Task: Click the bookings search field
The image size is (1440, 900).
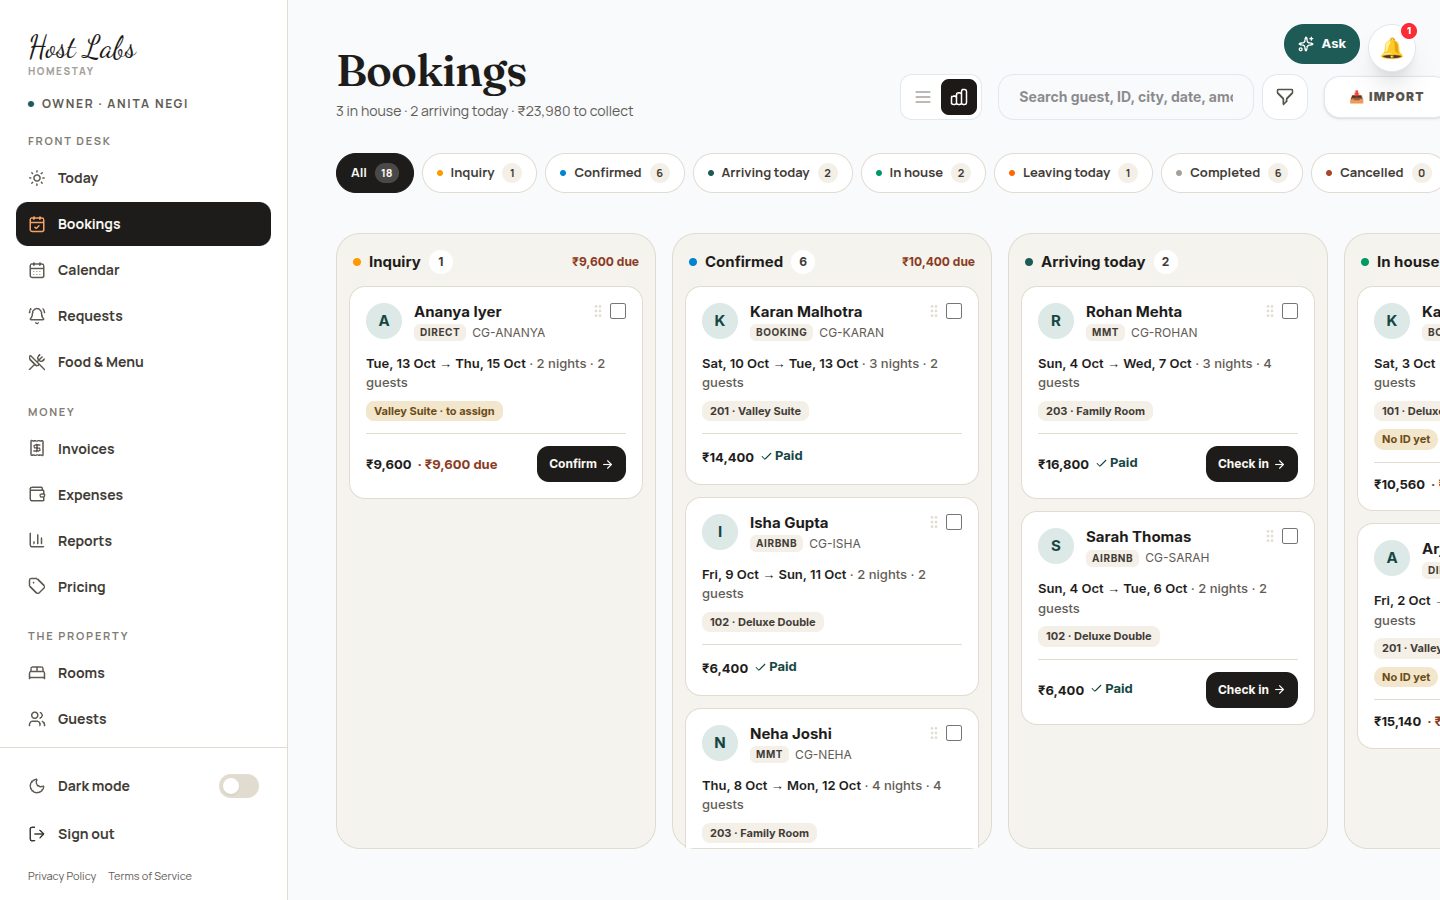Action: tap(1126, 97)
